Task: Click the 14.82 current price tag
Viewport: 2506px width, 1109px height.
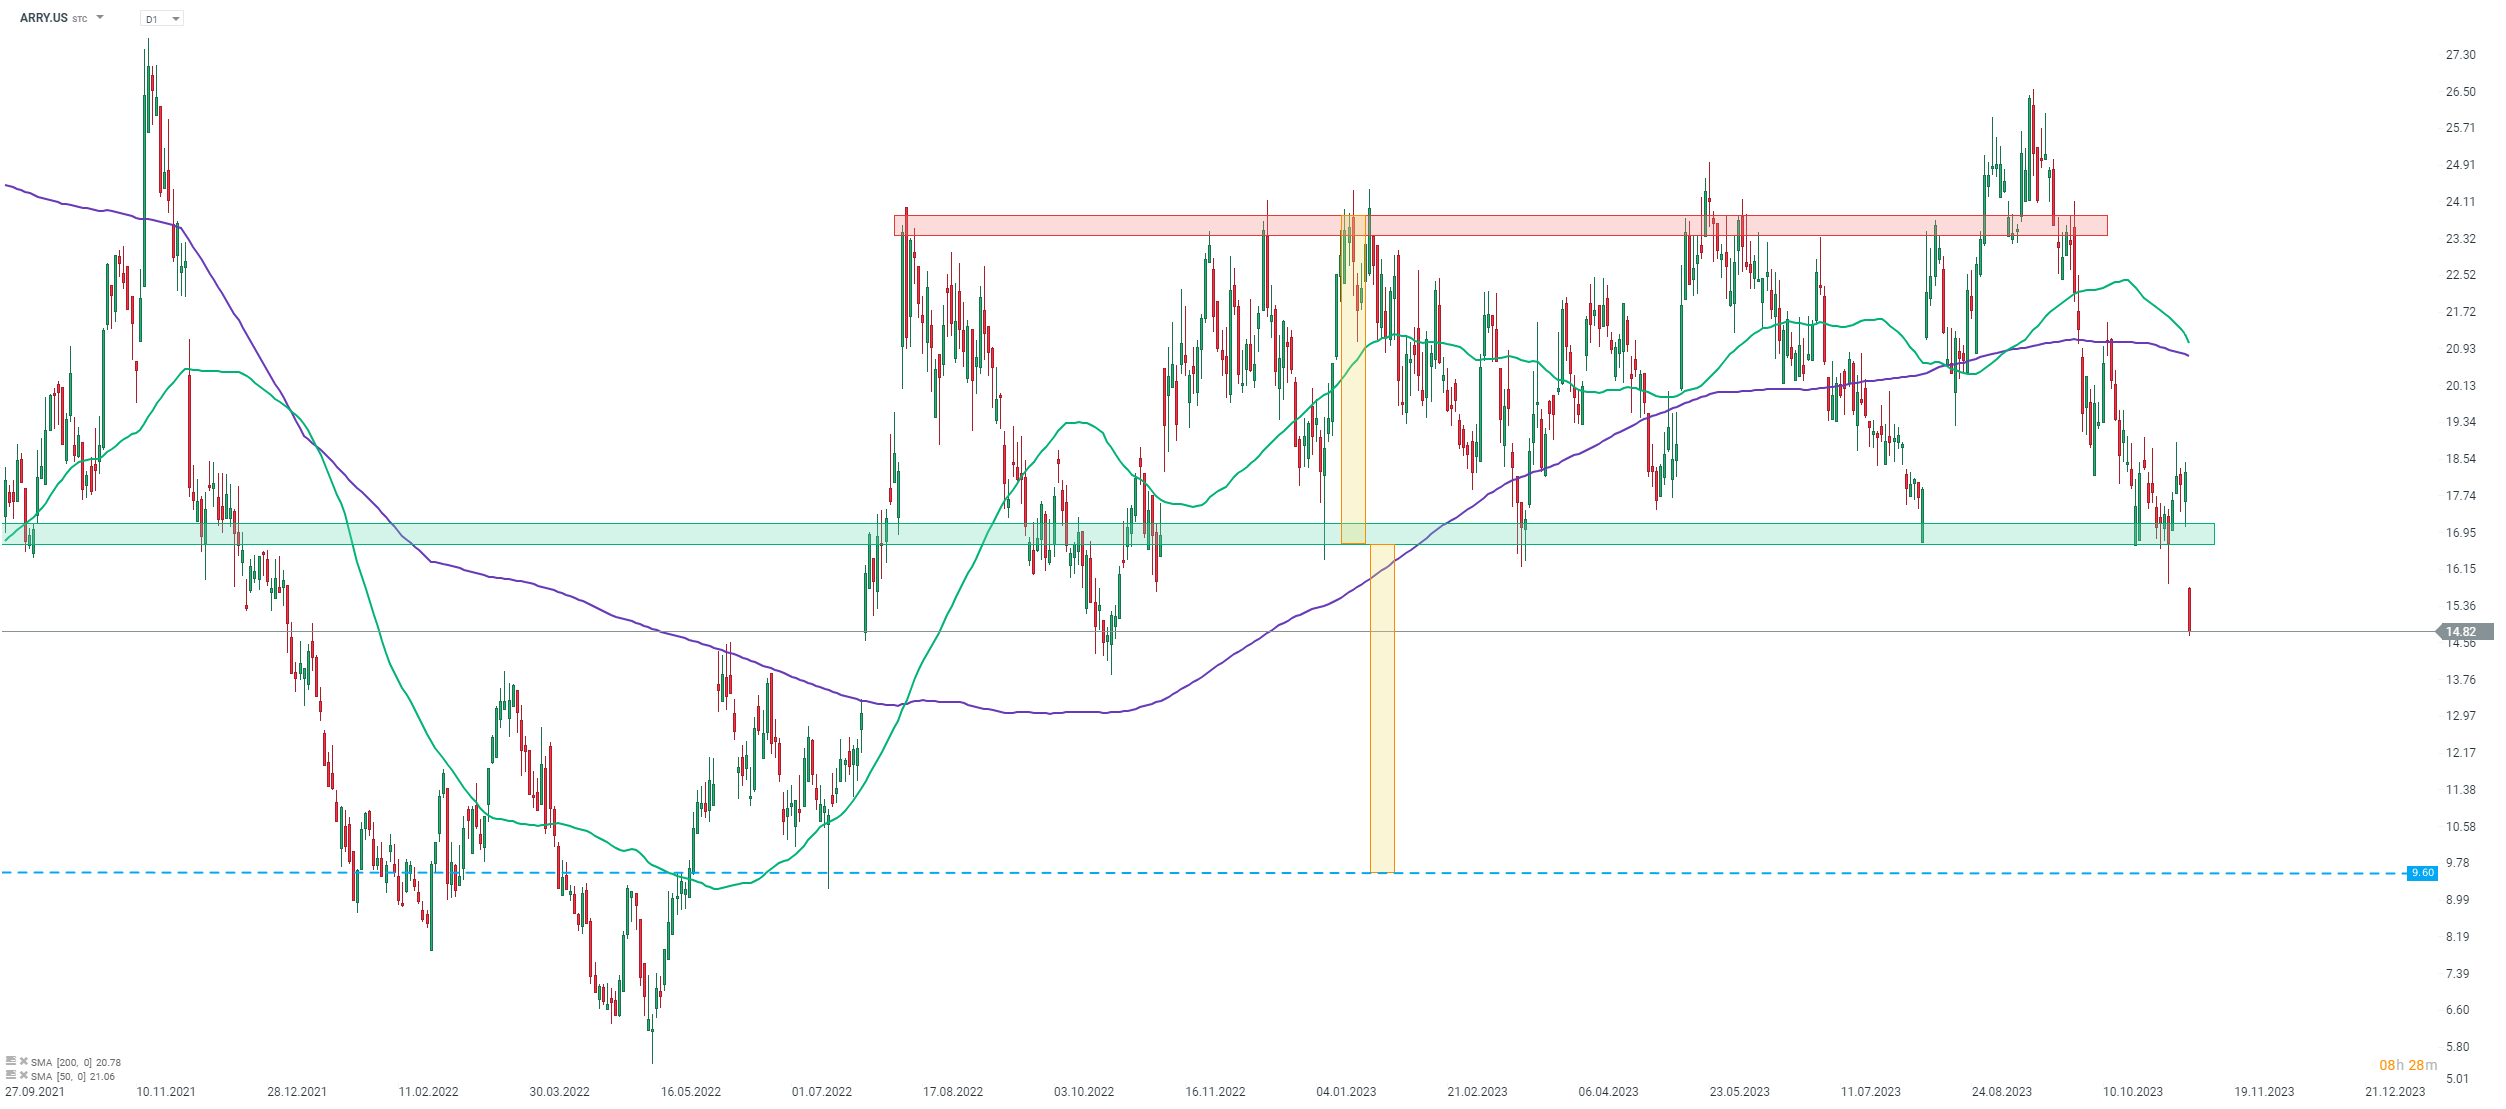Action: (x=2462, y=631)
